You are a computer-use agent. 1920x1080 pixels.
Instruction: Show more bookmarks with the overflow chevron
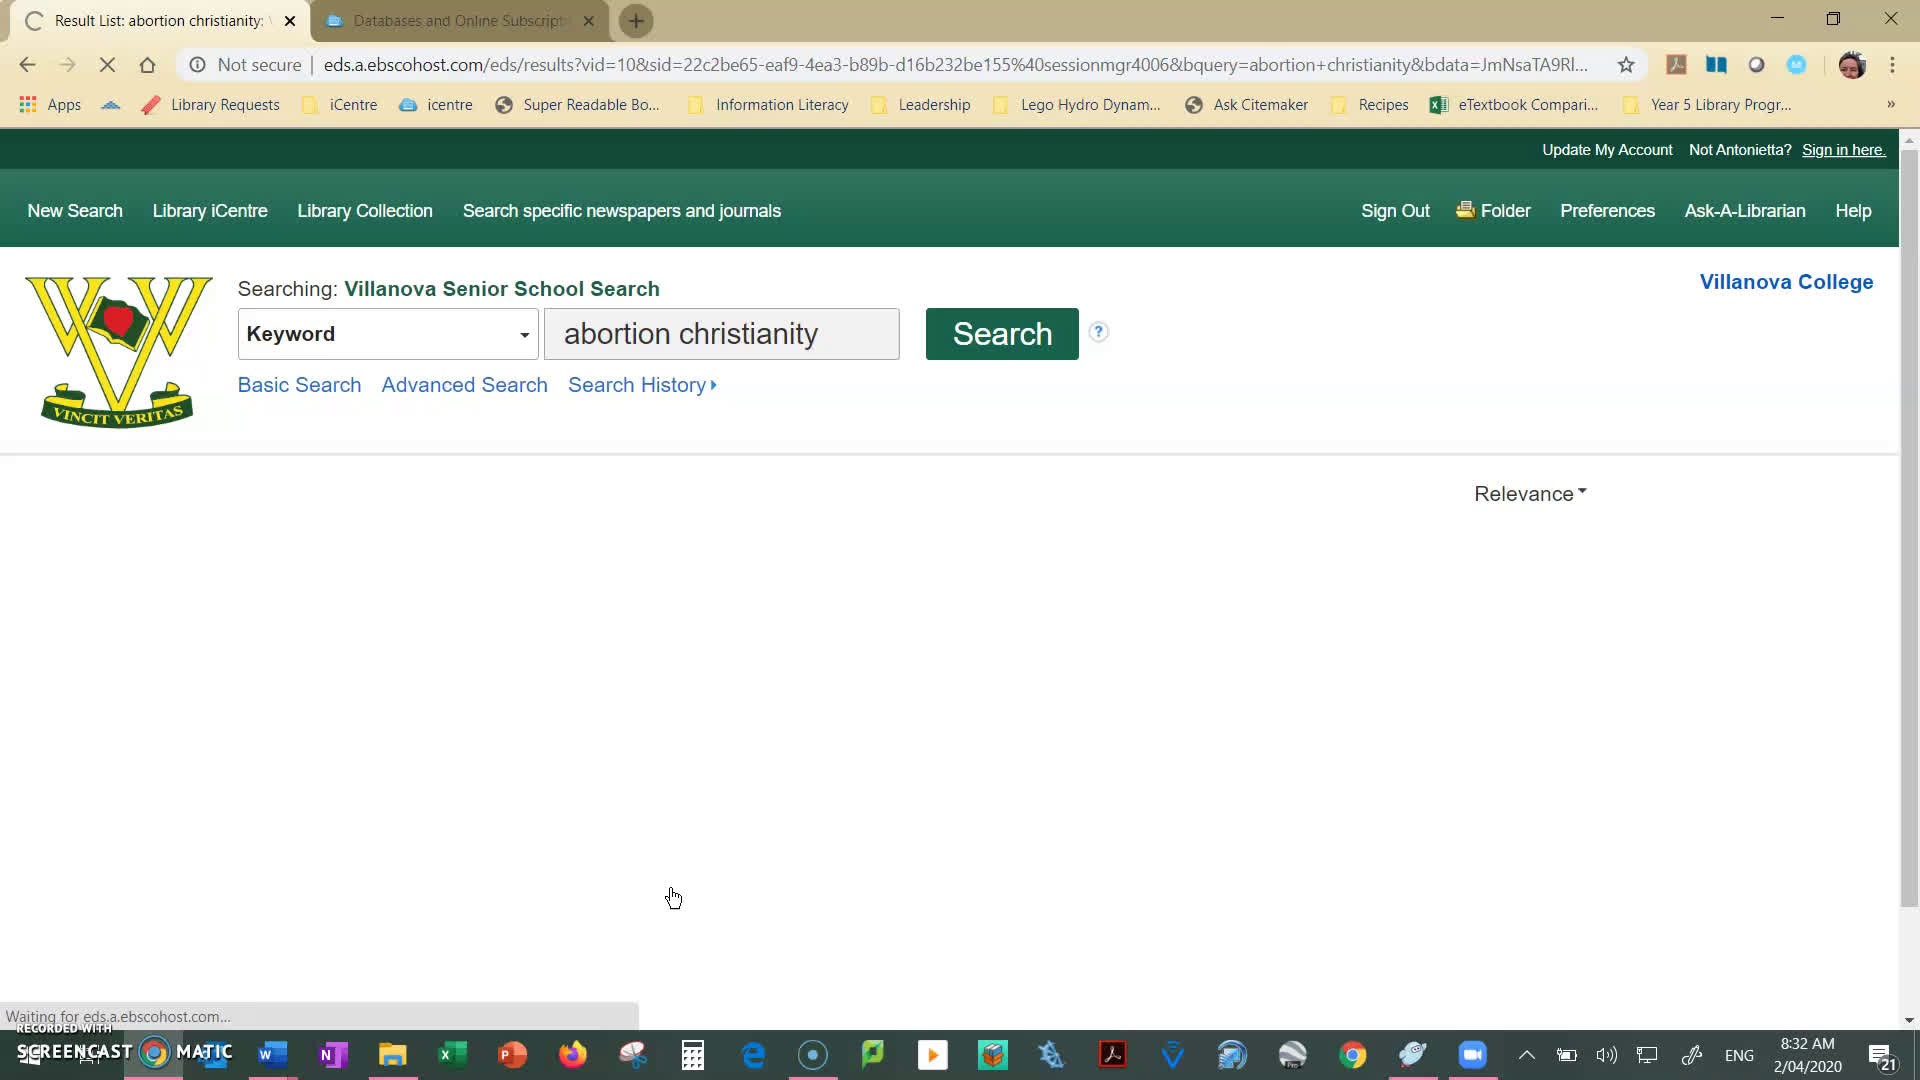tap(1890, 105)
